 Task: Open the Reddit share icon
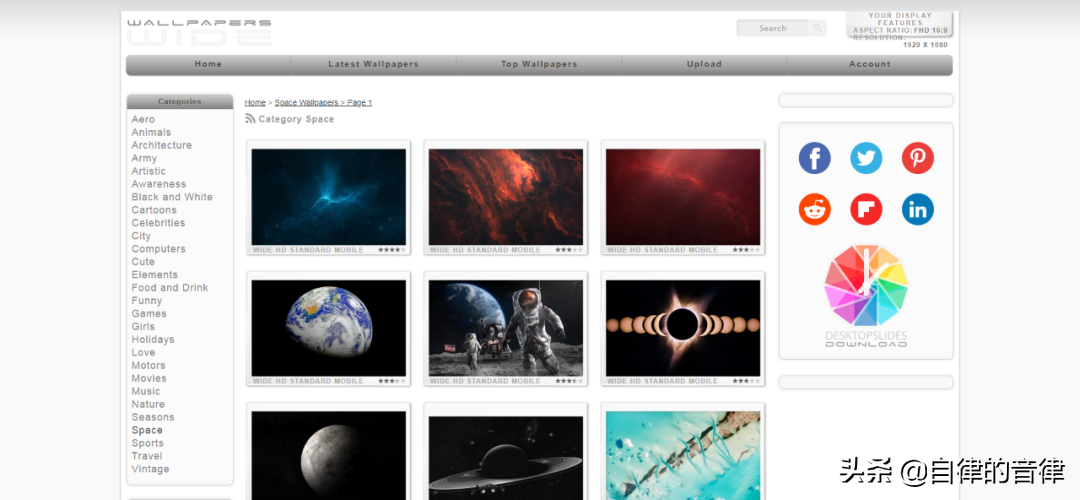click(814, 209)
